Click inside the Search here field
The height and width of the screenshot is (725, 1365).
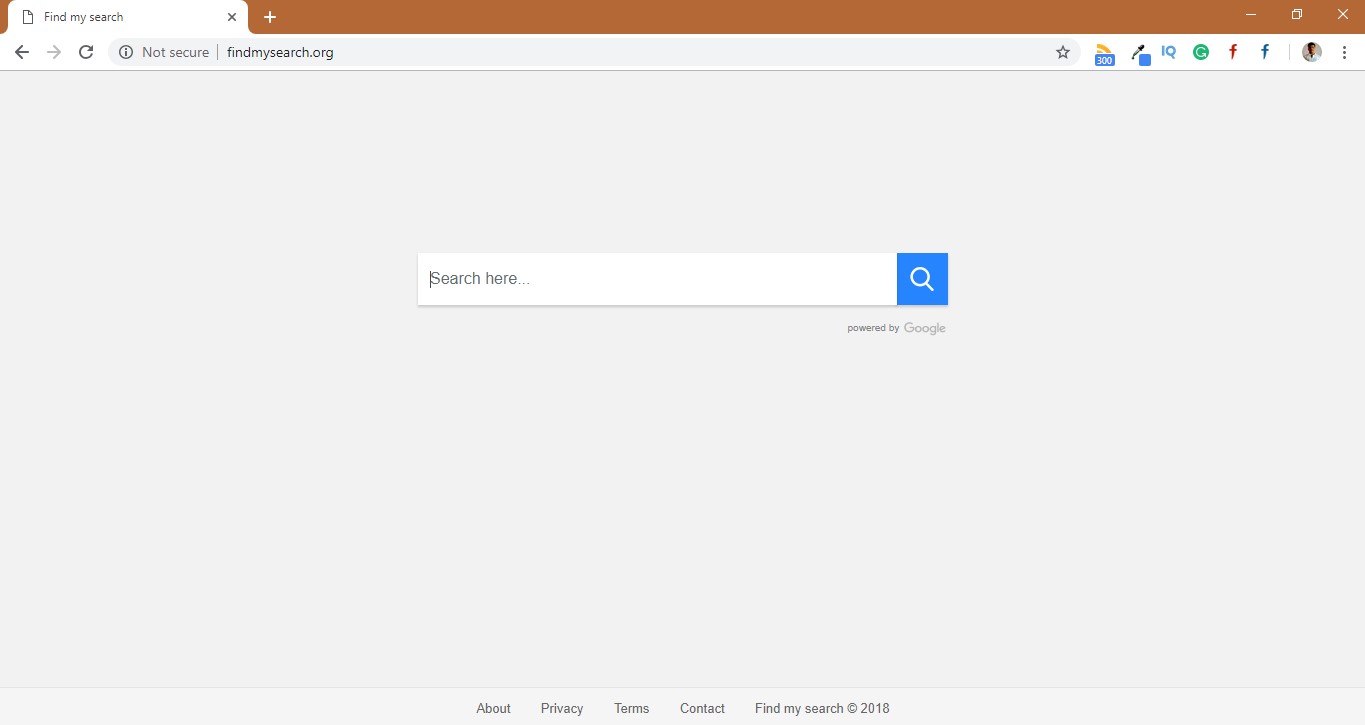click(650, 278)
